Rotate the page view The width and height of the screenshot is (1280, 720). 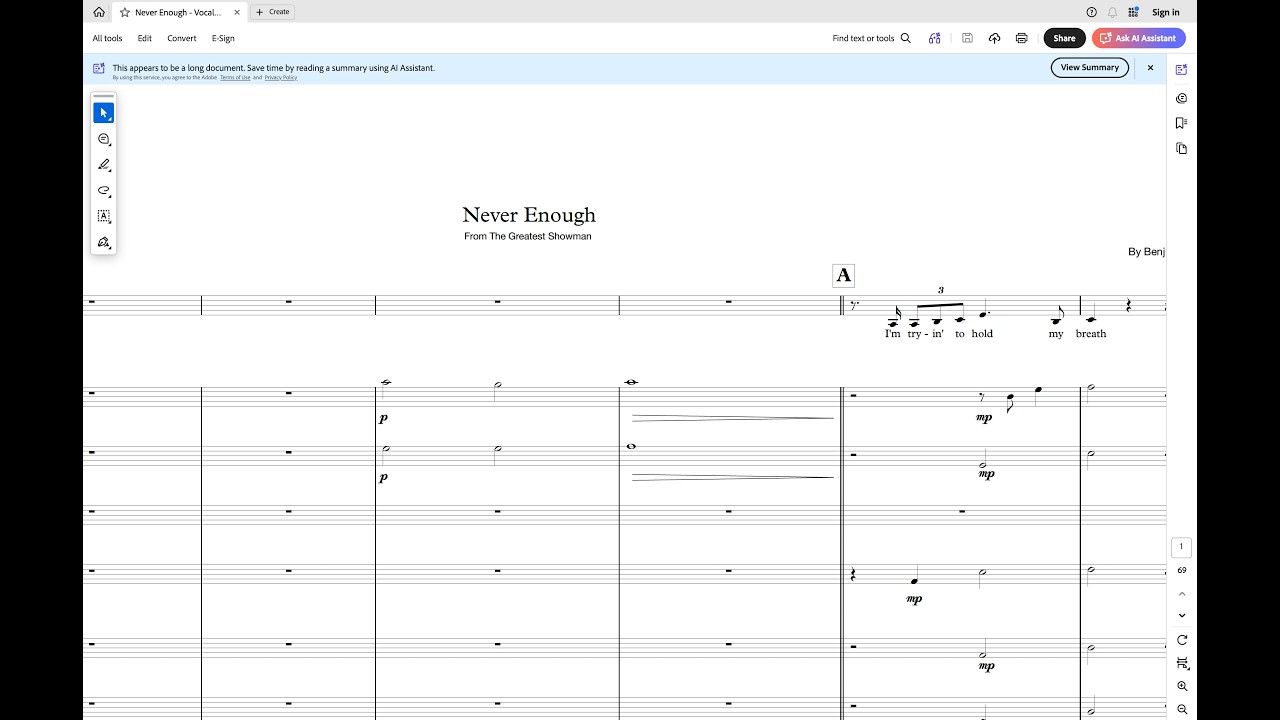point(1182,640)
